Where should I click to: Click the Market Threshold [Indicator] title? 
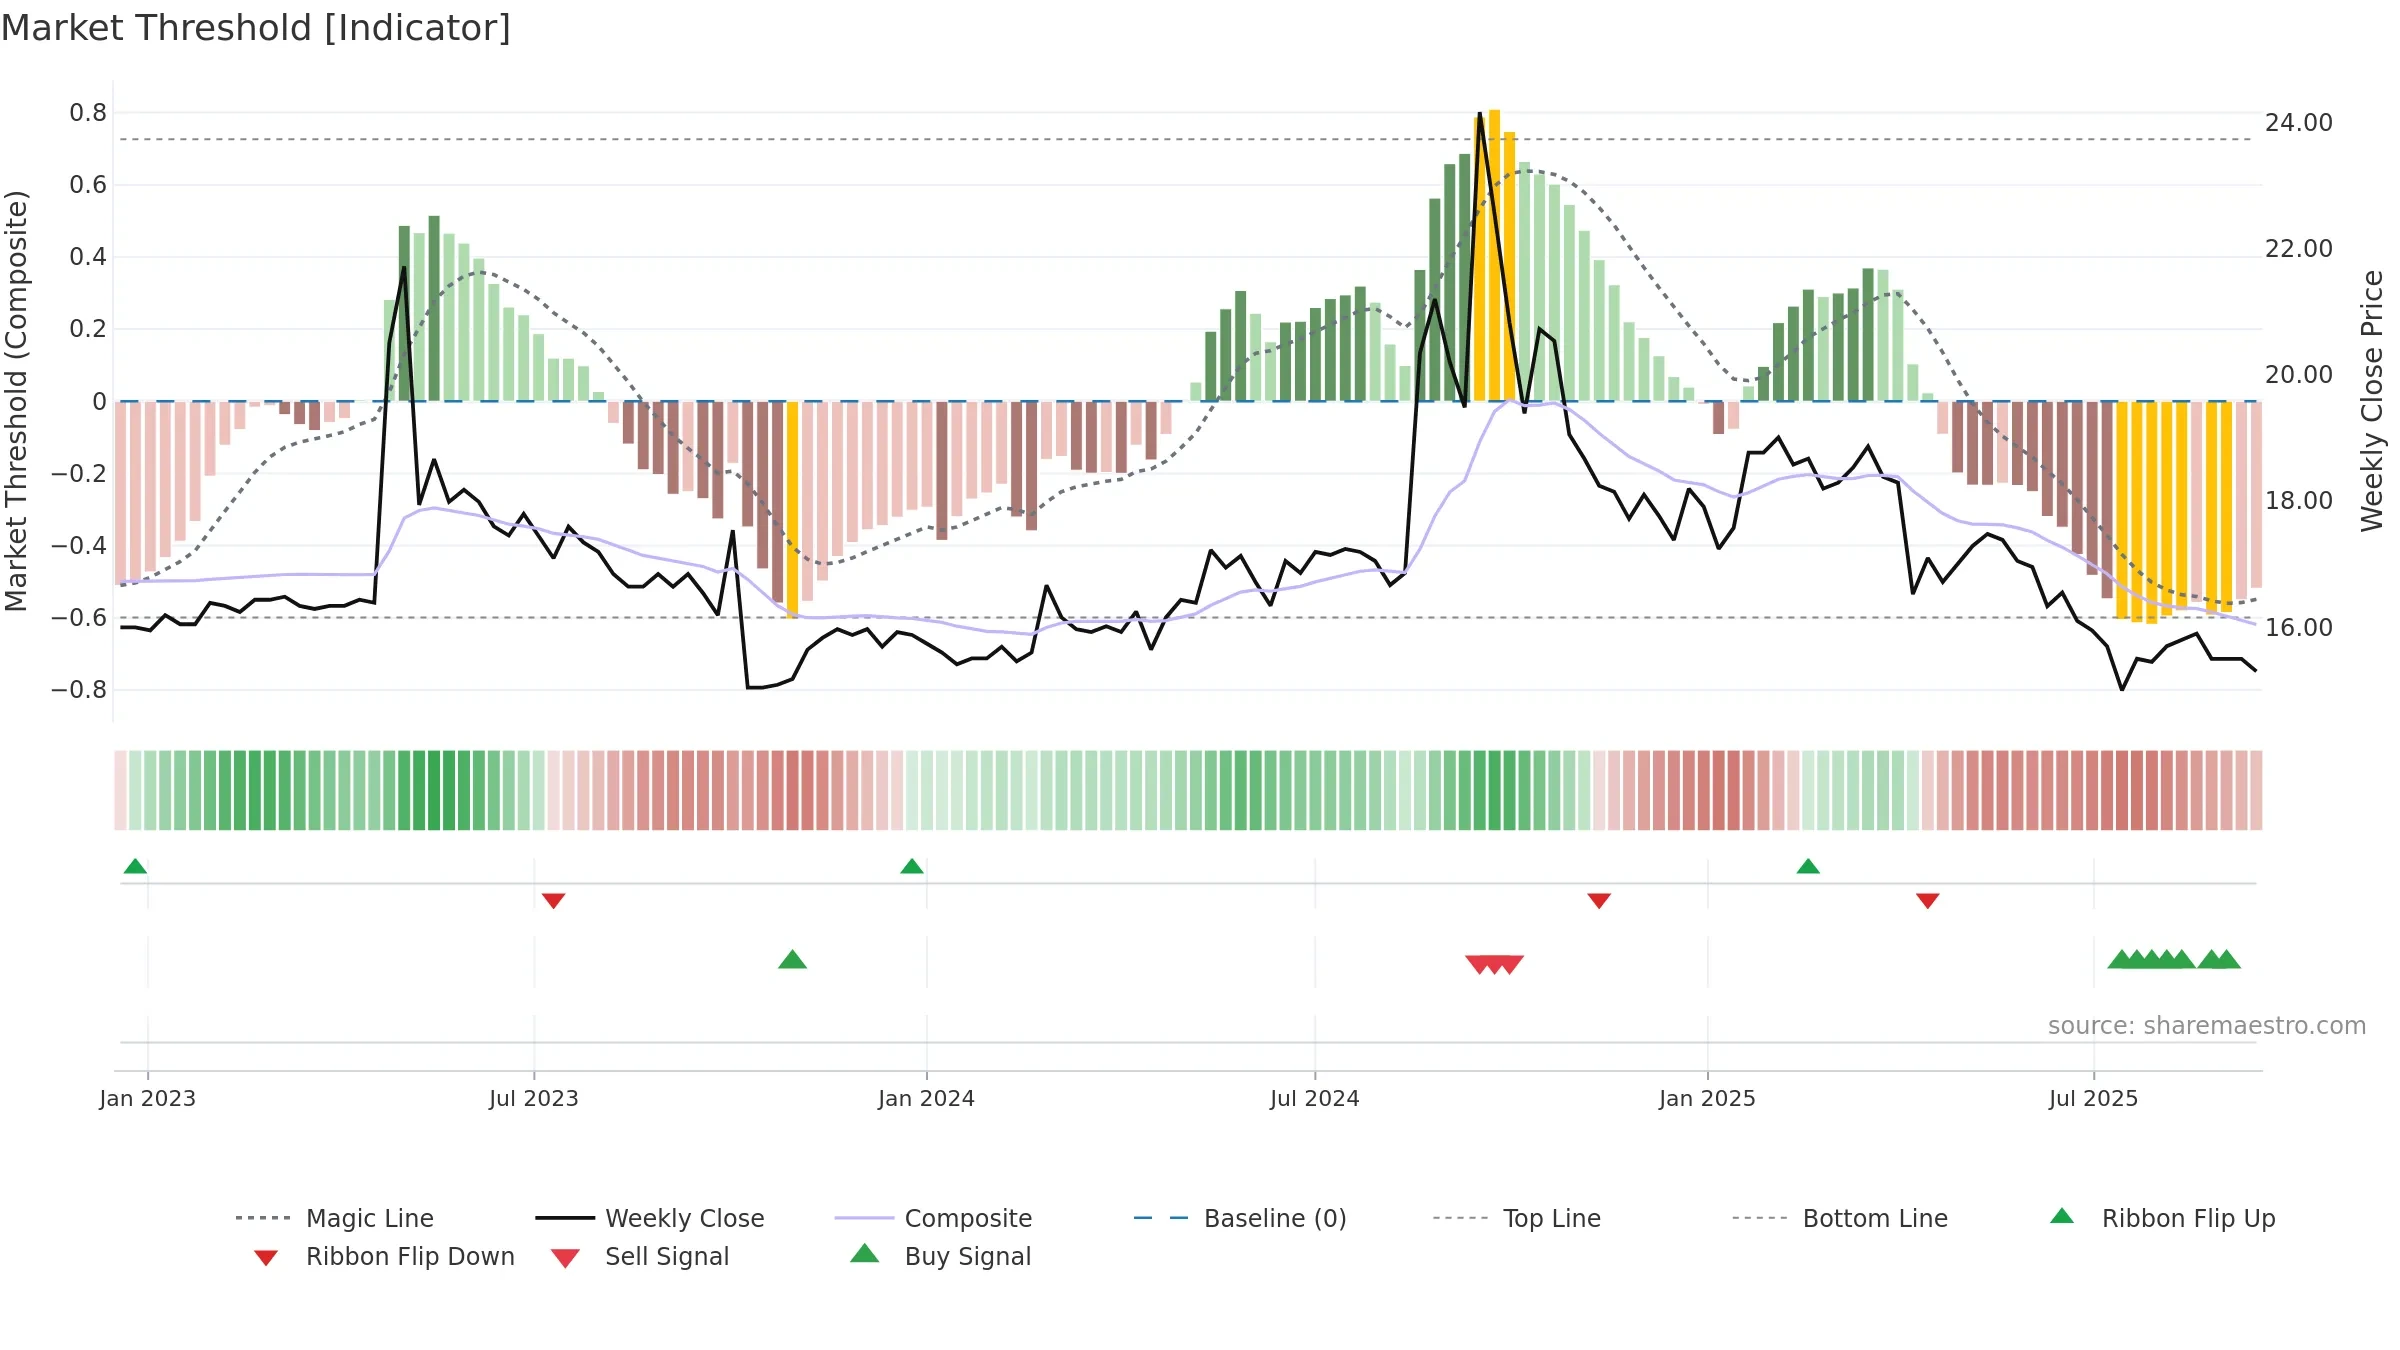(x=256, y=28)
